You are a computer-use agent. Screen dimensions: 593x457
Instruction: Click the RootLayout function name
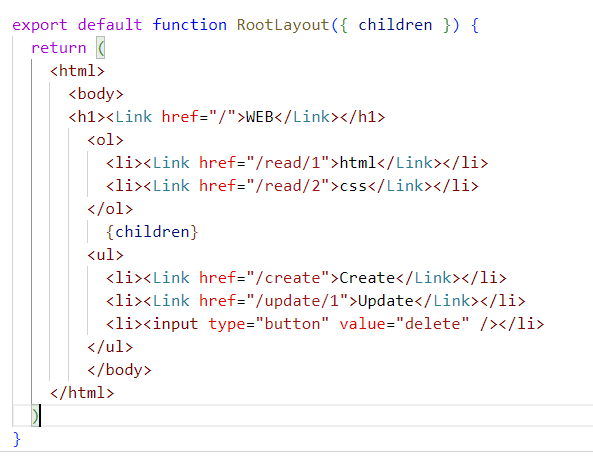(x=283, y=25)
